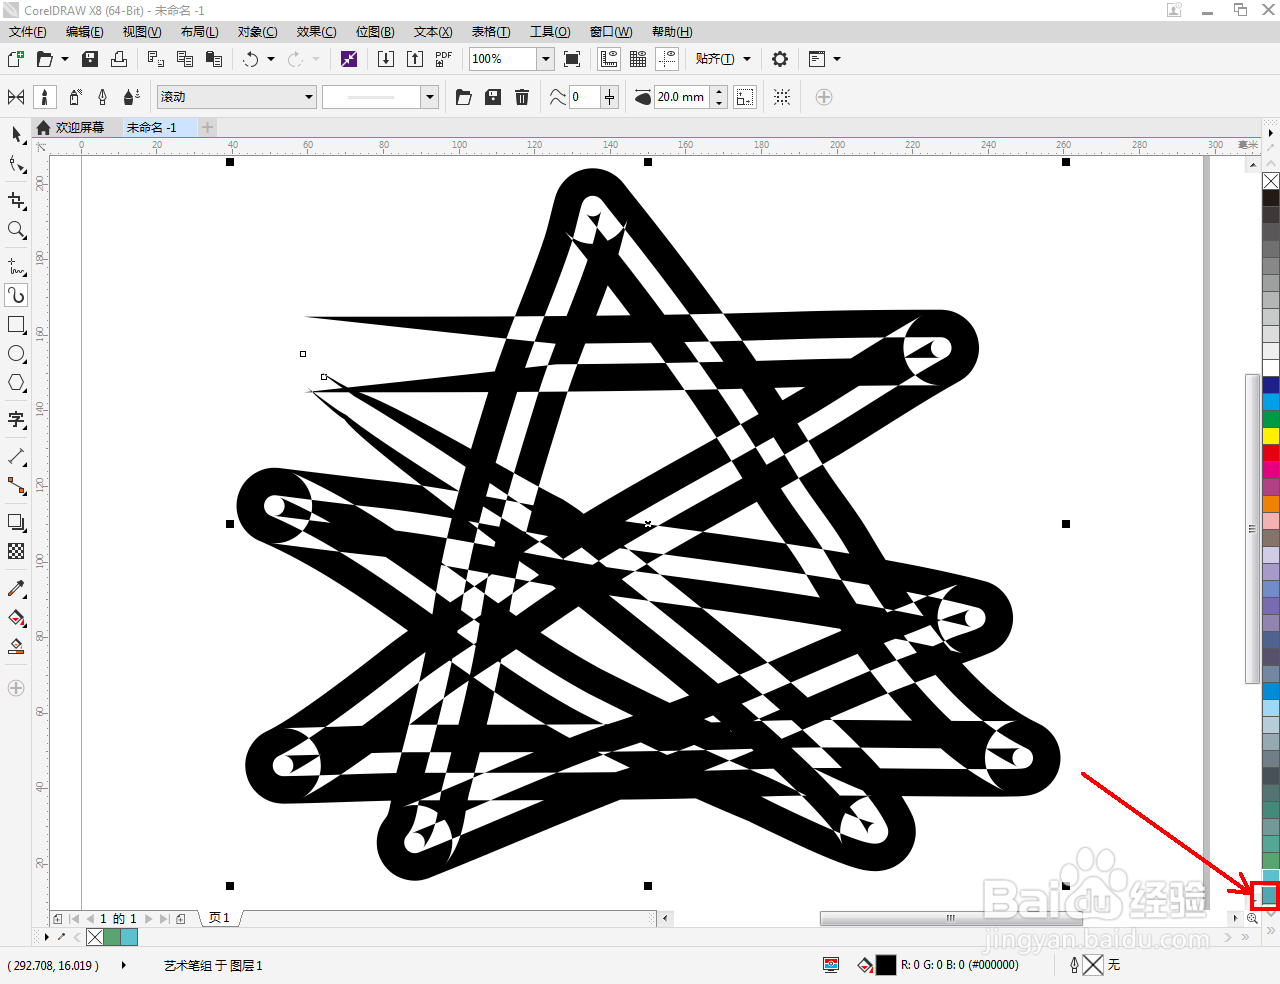Click stroke width 20.0 mm field

coord(682,97)
